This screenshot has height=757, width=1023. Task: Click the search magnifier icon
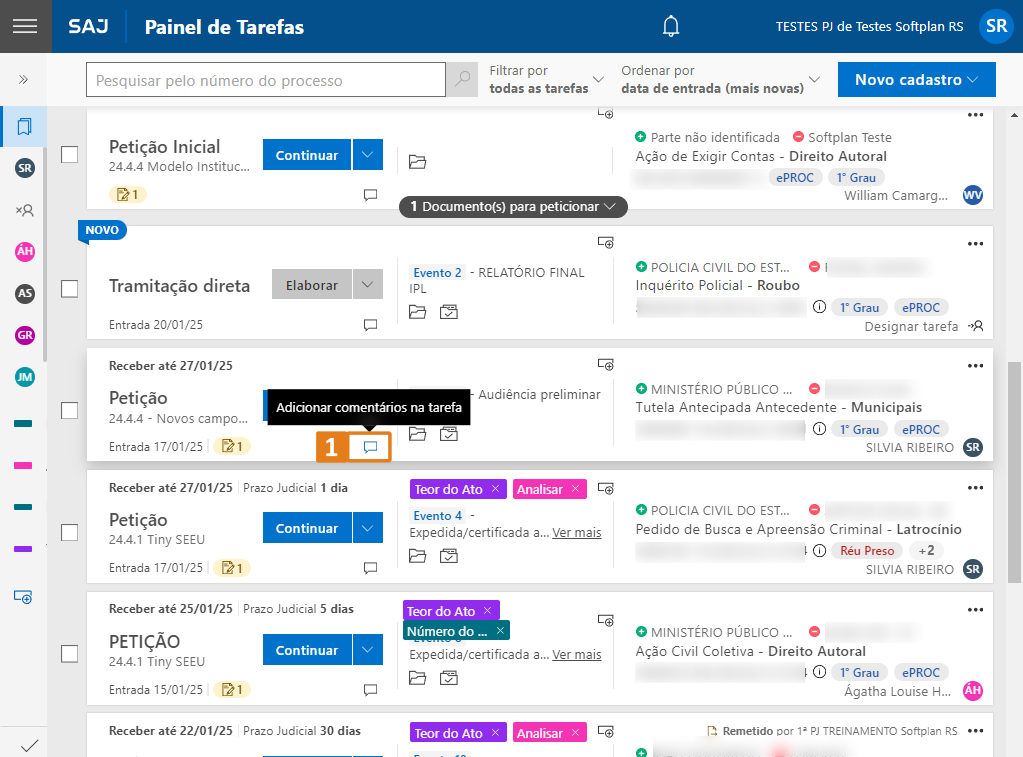coord(461,80)
